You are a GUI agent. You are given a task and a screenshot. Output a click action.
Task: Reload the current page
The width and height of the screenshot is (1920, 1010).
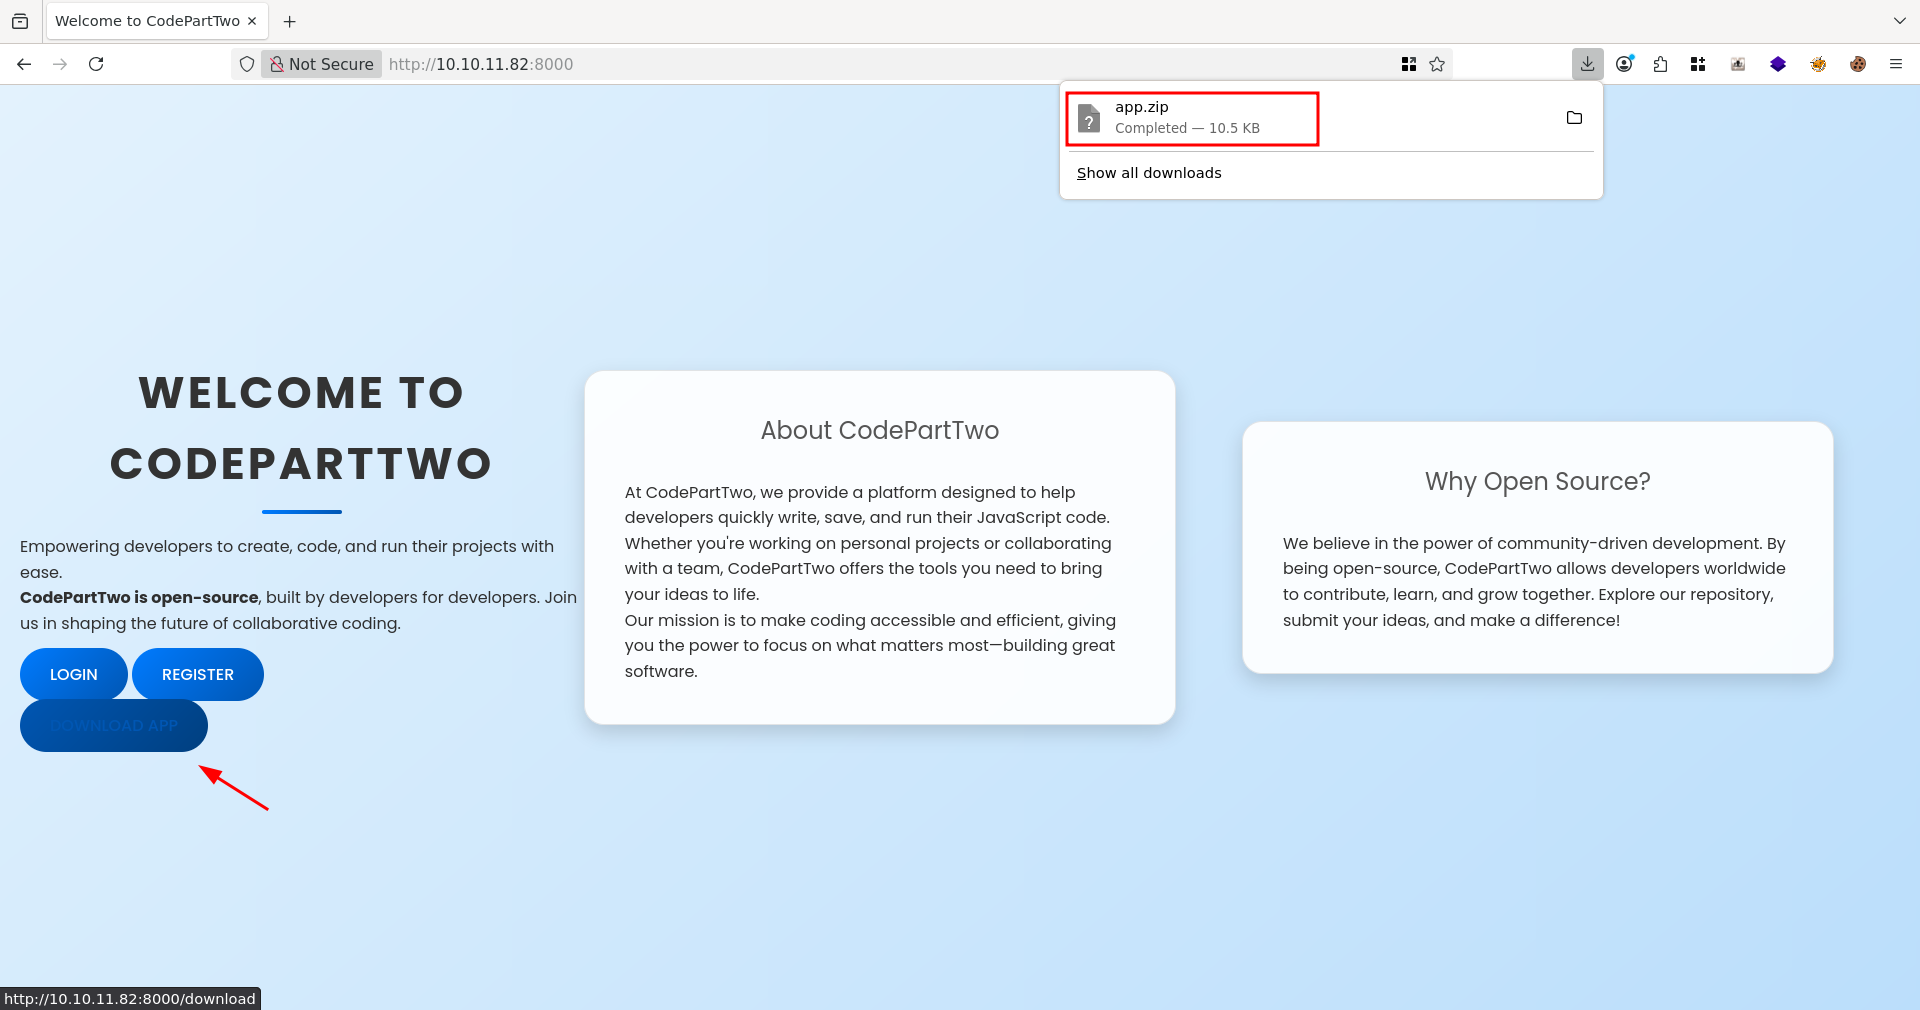[x=96, y=64]
